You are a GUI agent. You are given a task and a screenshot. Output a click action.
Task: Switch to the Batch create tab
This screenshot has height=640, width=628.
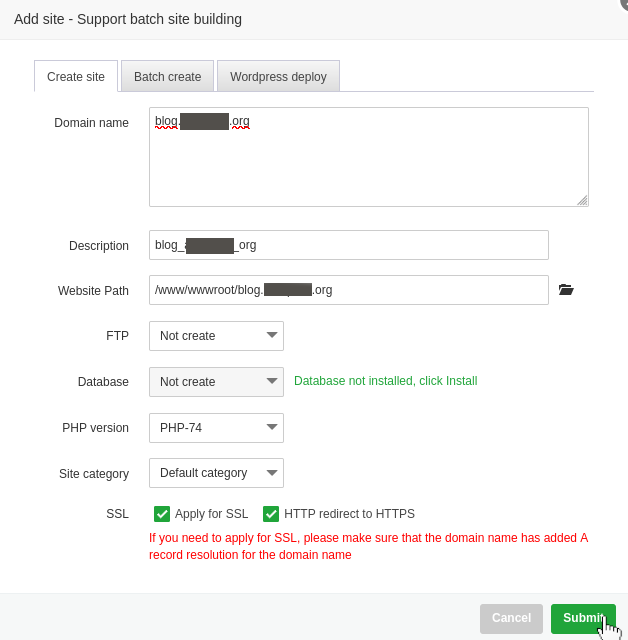[x=167, y=77]
